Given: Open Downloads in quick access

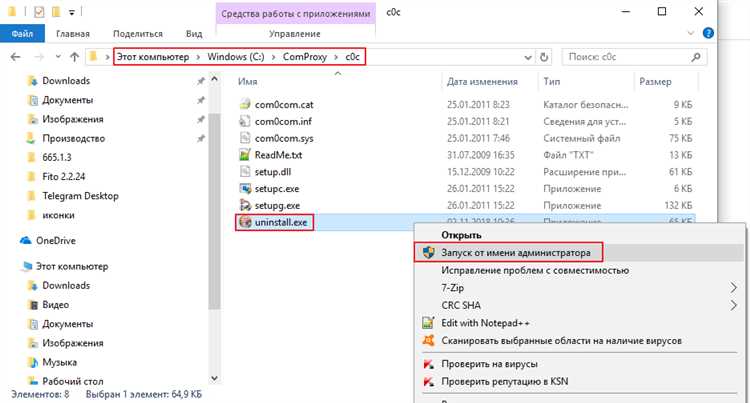Looking at the screenshot, I should coord(66,81).
